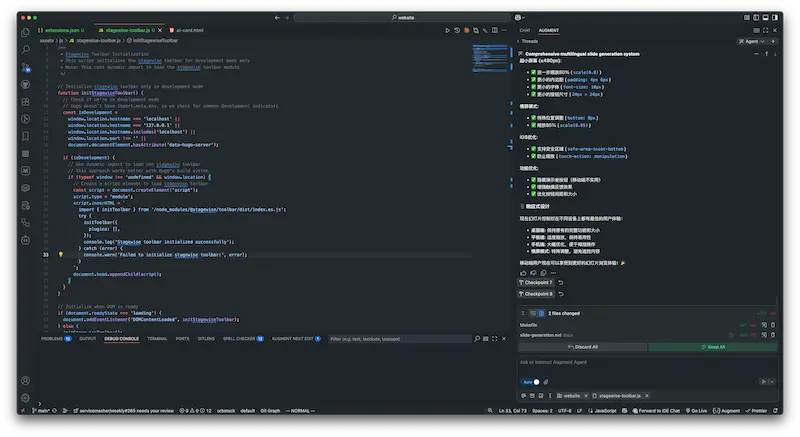Open editor More Actions ellipsis

pyautogui.click(x=504, y=31)
